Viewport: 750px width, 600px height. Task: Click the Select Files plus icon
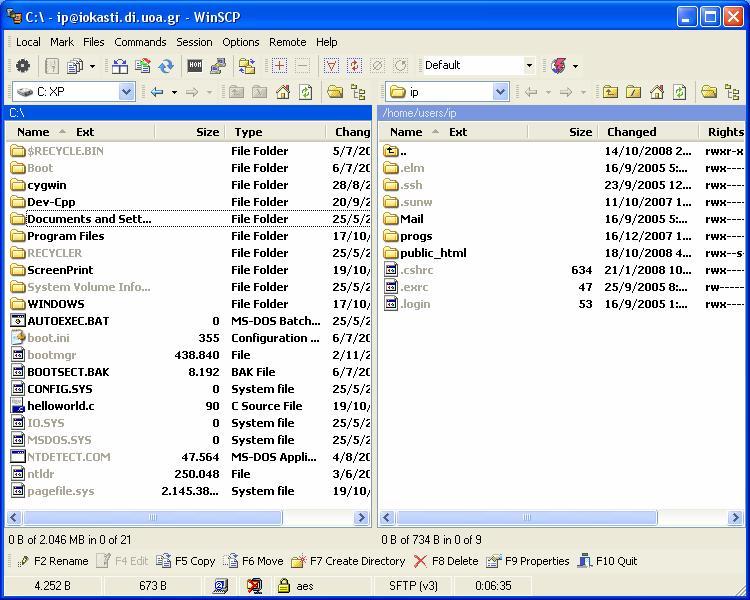279,66
